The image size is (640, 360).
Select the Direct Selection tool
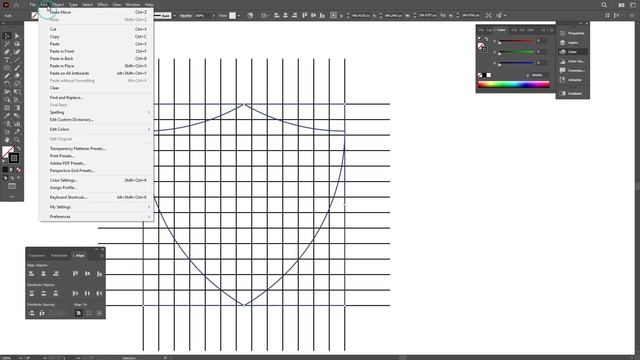point(17,36)
